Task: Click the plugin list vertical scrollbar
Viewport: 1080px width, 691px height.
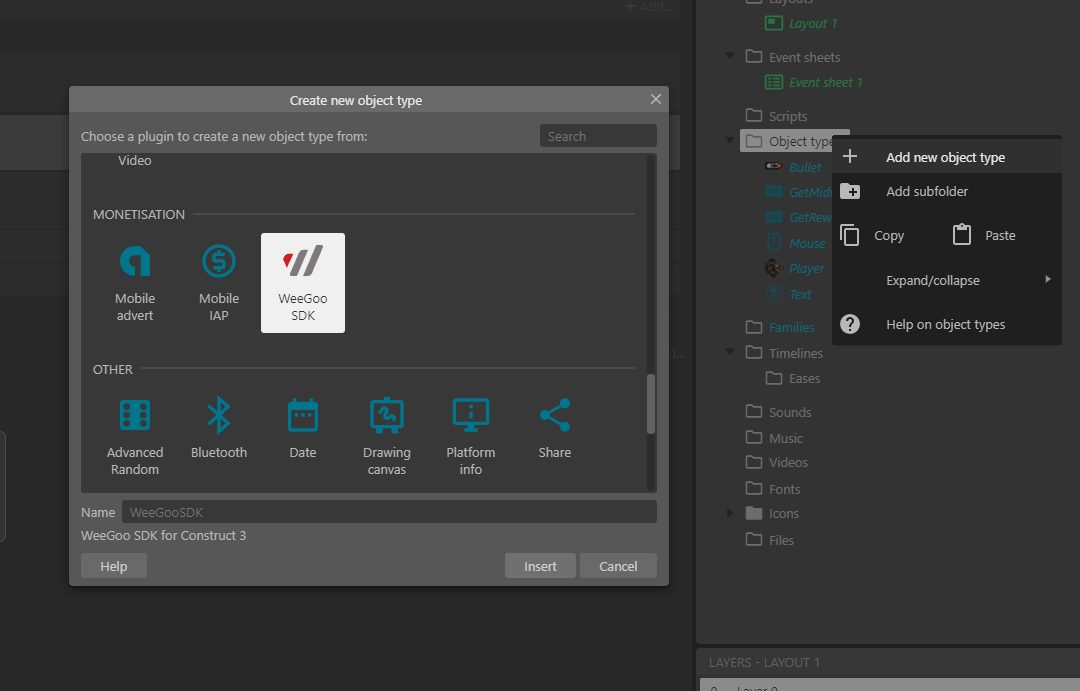Action: coord(651,404)
